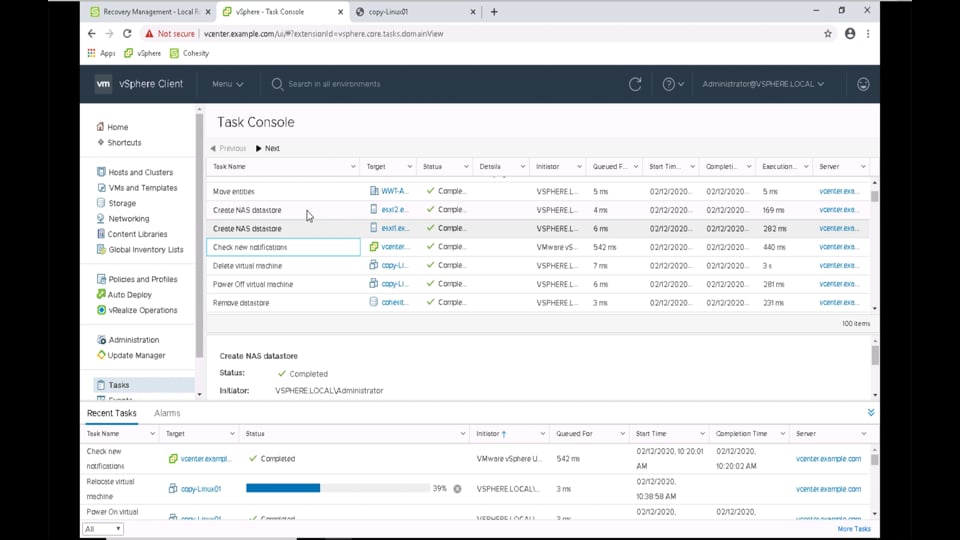Open Shortcuts in the sidebar
Screen dimensions: 960x540
[119, 142]
